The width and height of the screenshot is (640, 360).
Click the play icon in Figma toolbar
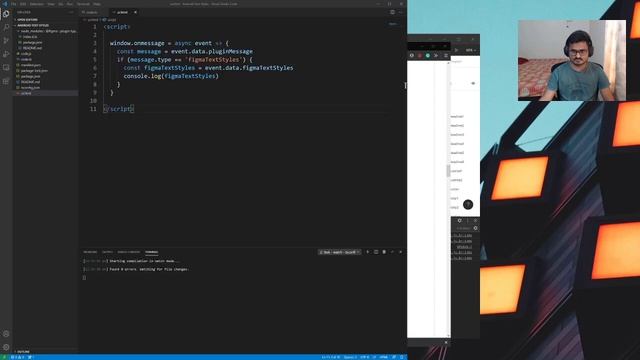pos(456,50)
